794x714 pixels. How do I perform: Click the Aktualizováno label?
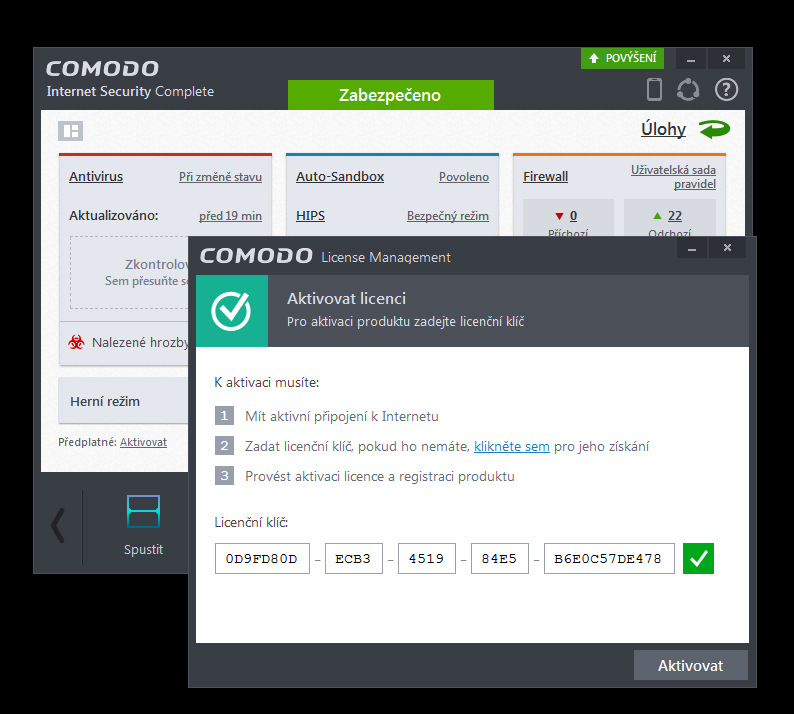coord(113,216)
